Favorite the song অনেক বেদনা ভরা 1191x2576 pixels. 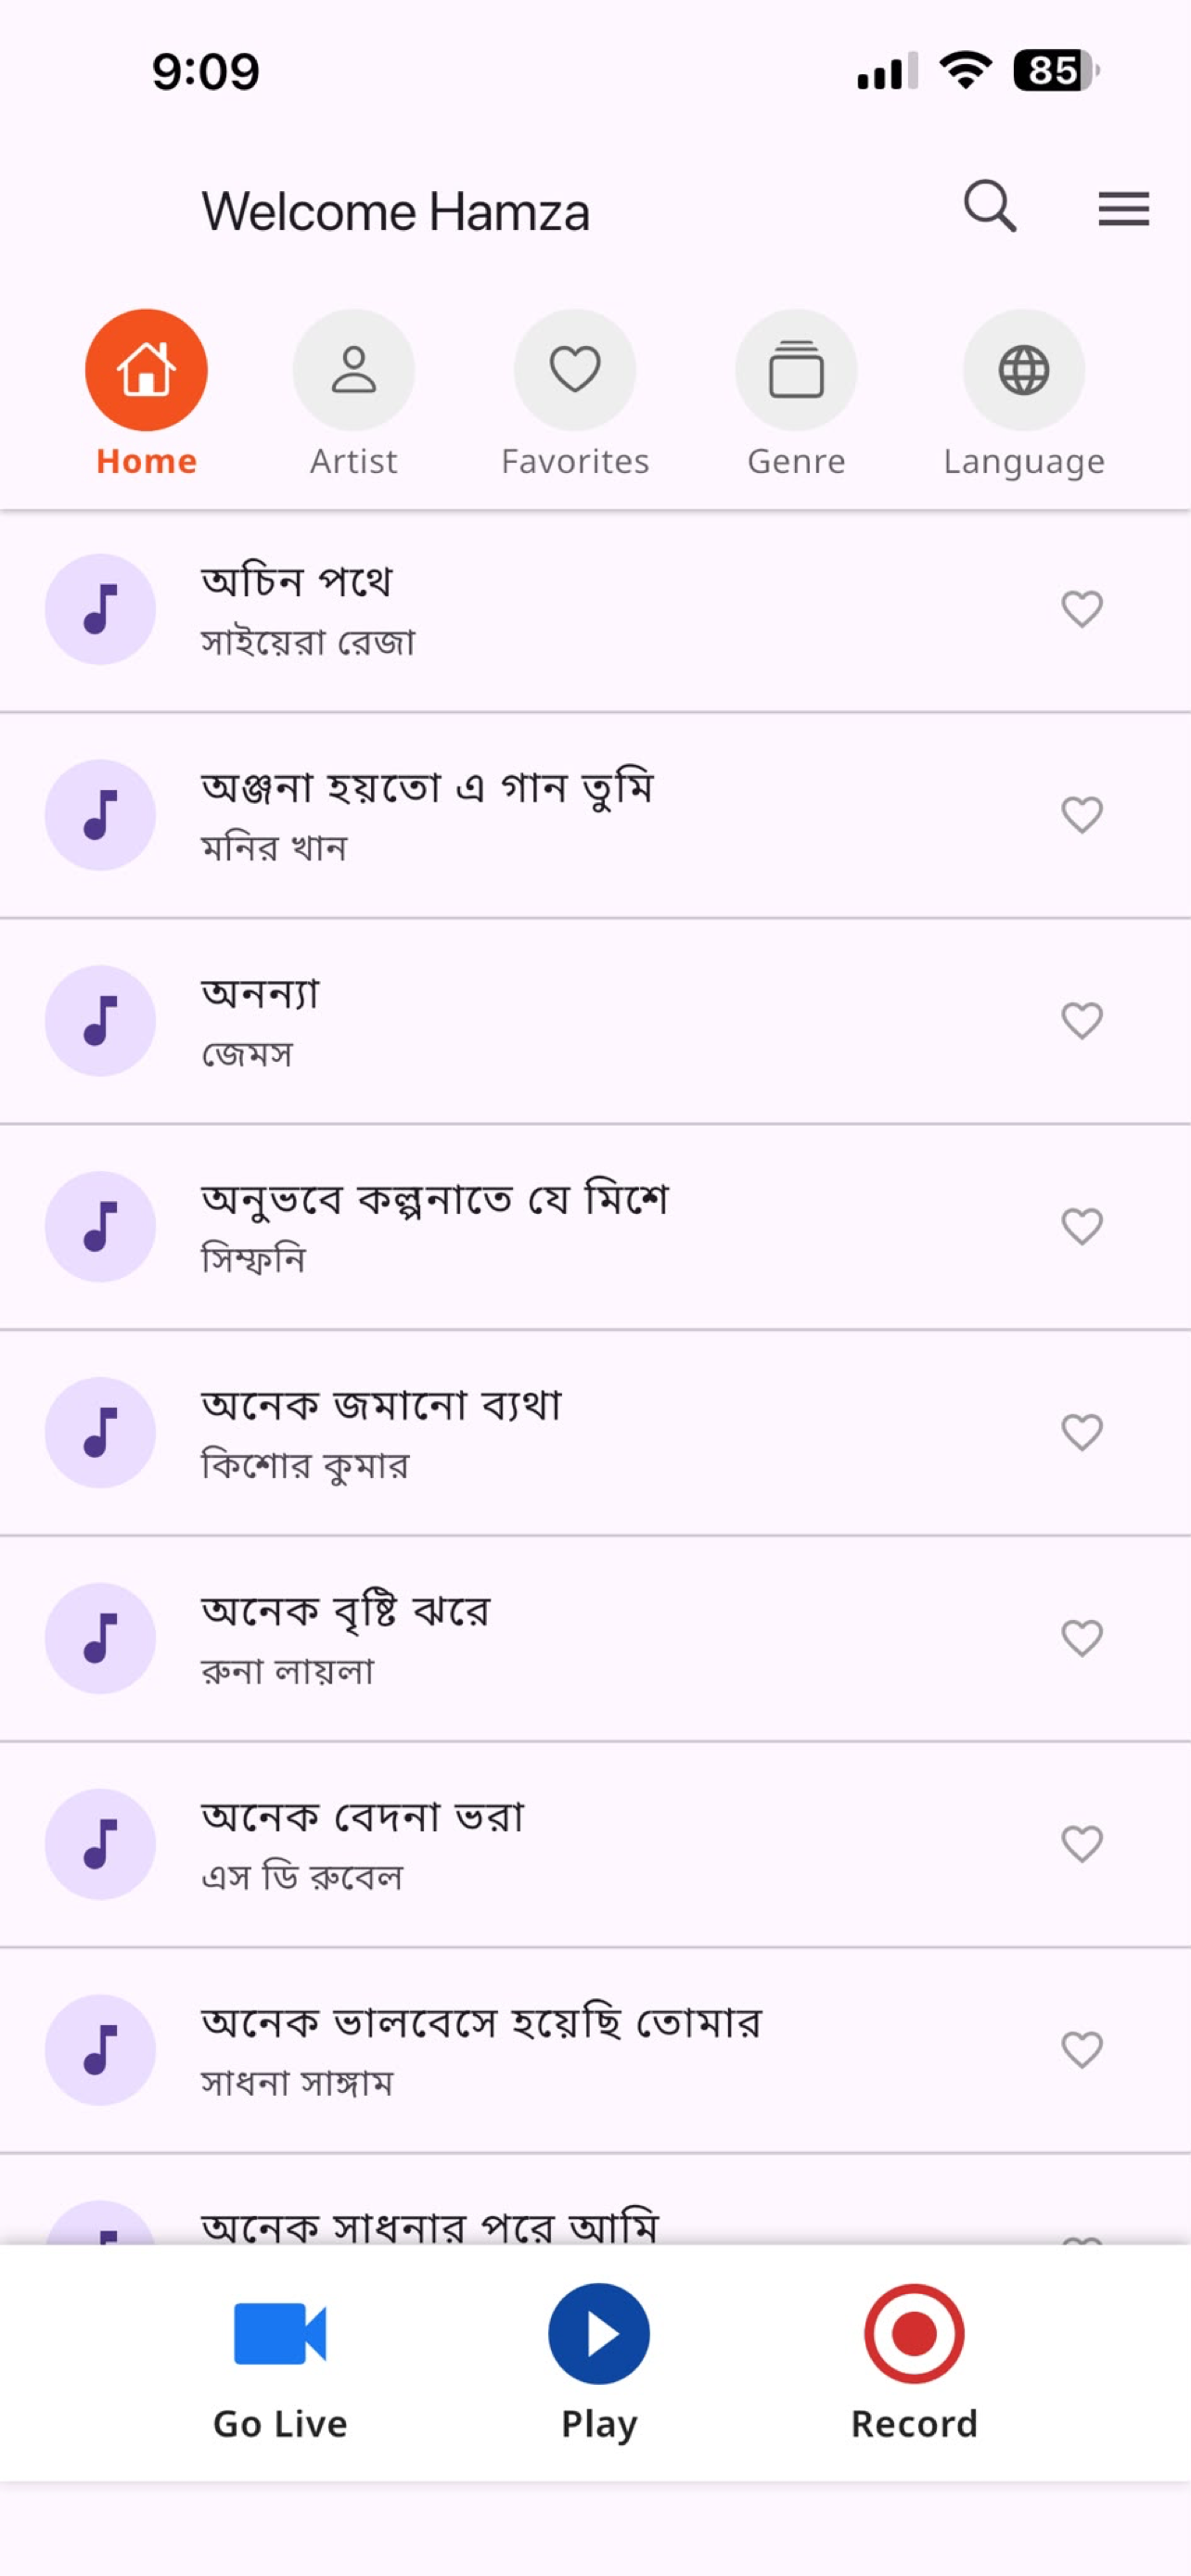[x=1082, y=1844]
